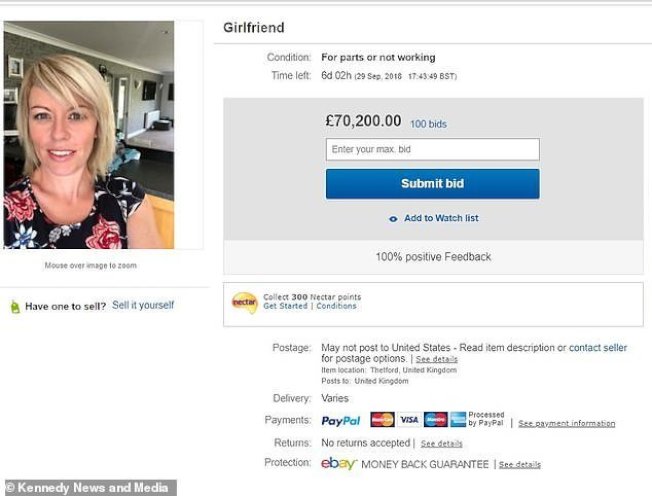Viewport: 652px width, 496px height.
Task: Click the Nectar points logo
Action: (x=244, y=302)
